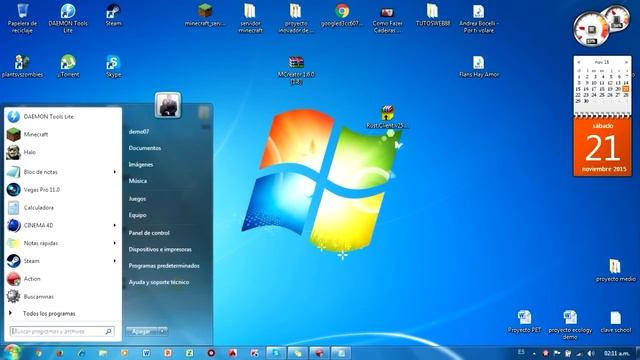Screen dimensions: 640x360
Task: Launch Minecraft from the Start menu
Action: tap(63, 134)
